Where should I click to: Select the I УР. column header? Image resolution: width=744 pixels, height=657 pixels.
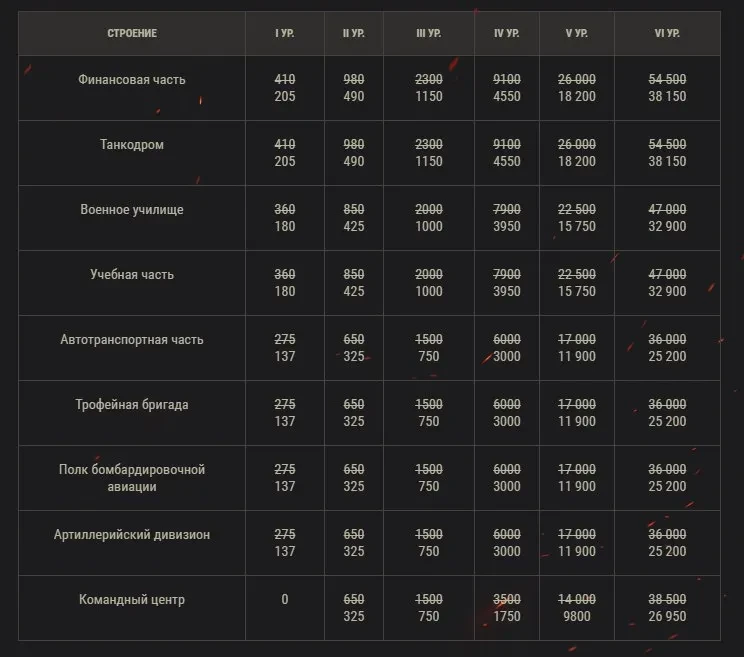click(x=285, y=33)
